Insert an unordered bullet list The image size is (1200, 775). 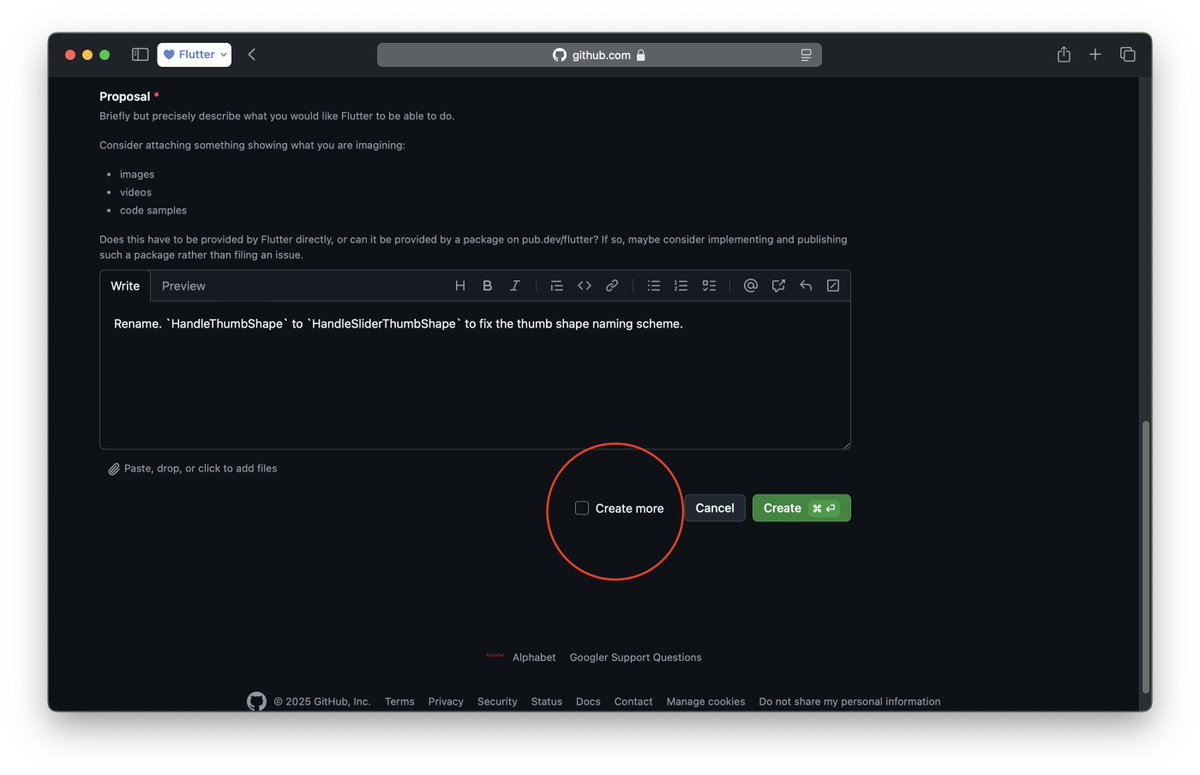click(654, 286)
